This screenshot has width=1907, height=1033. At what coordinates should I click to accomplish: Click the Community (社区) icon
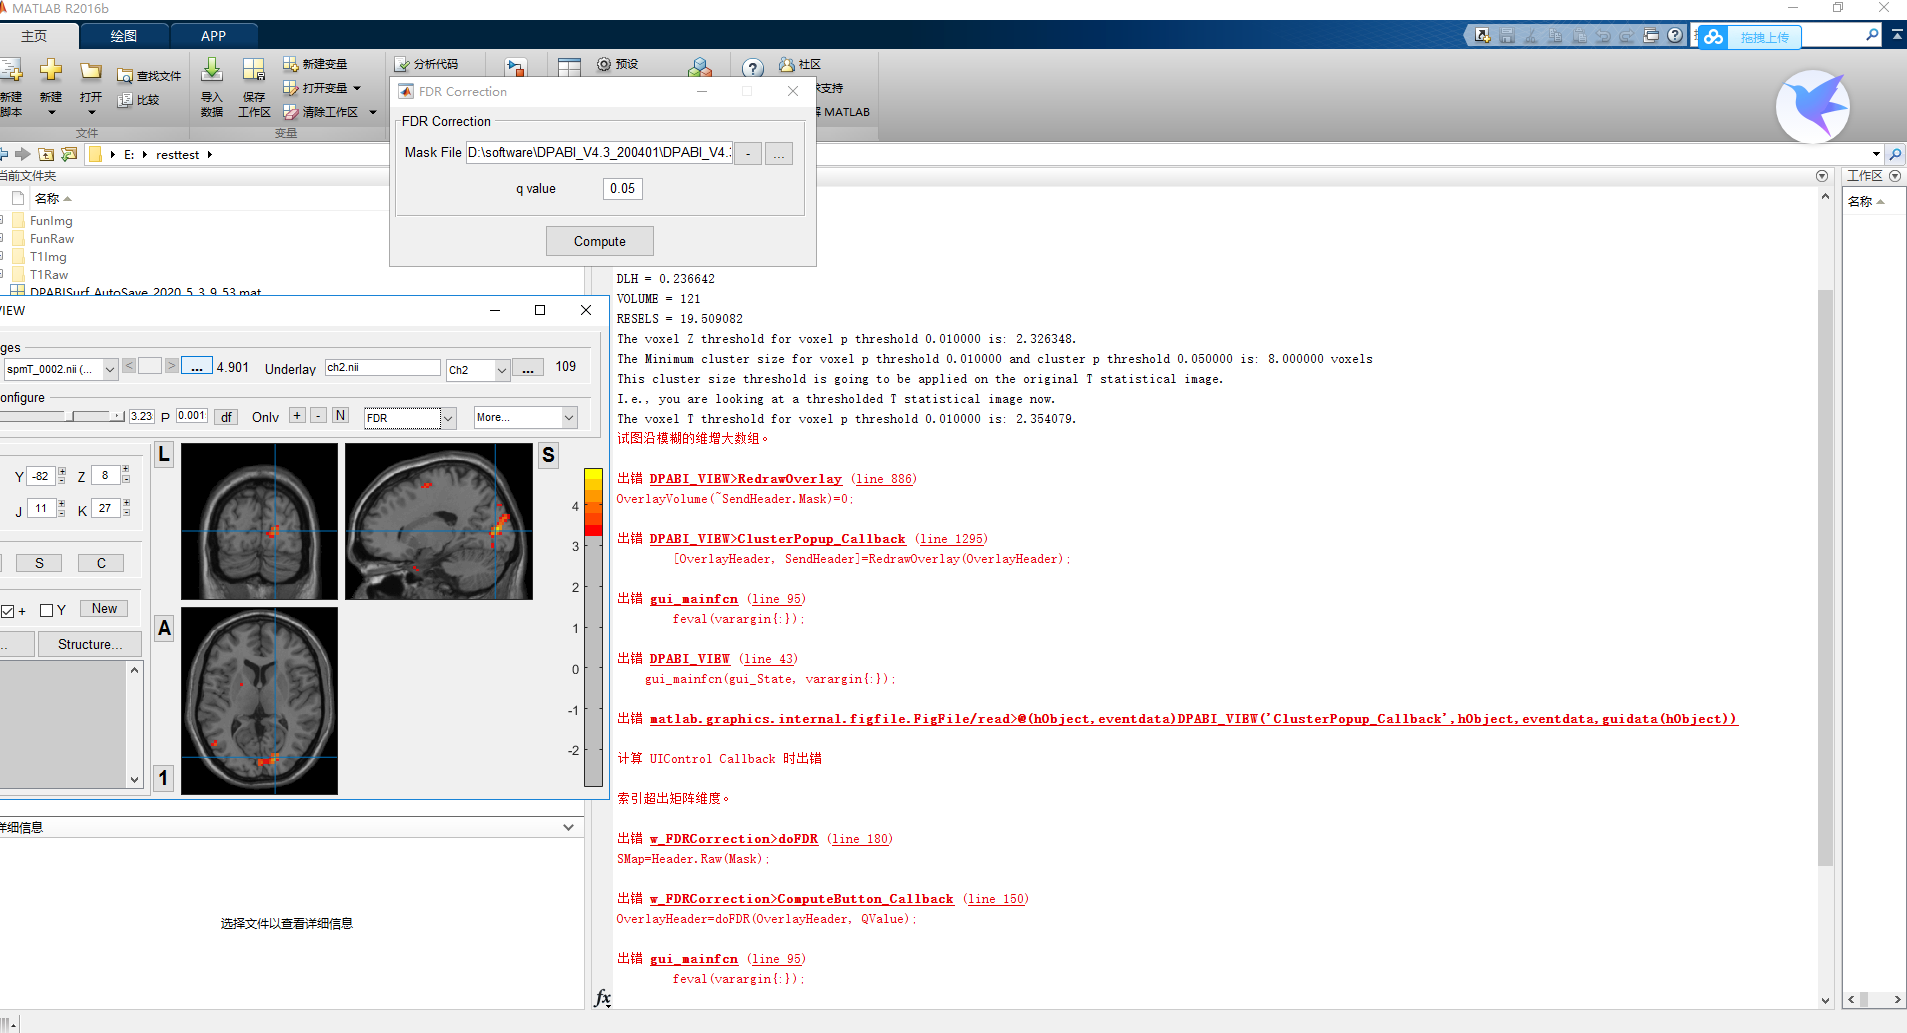[x=787, y=64]
